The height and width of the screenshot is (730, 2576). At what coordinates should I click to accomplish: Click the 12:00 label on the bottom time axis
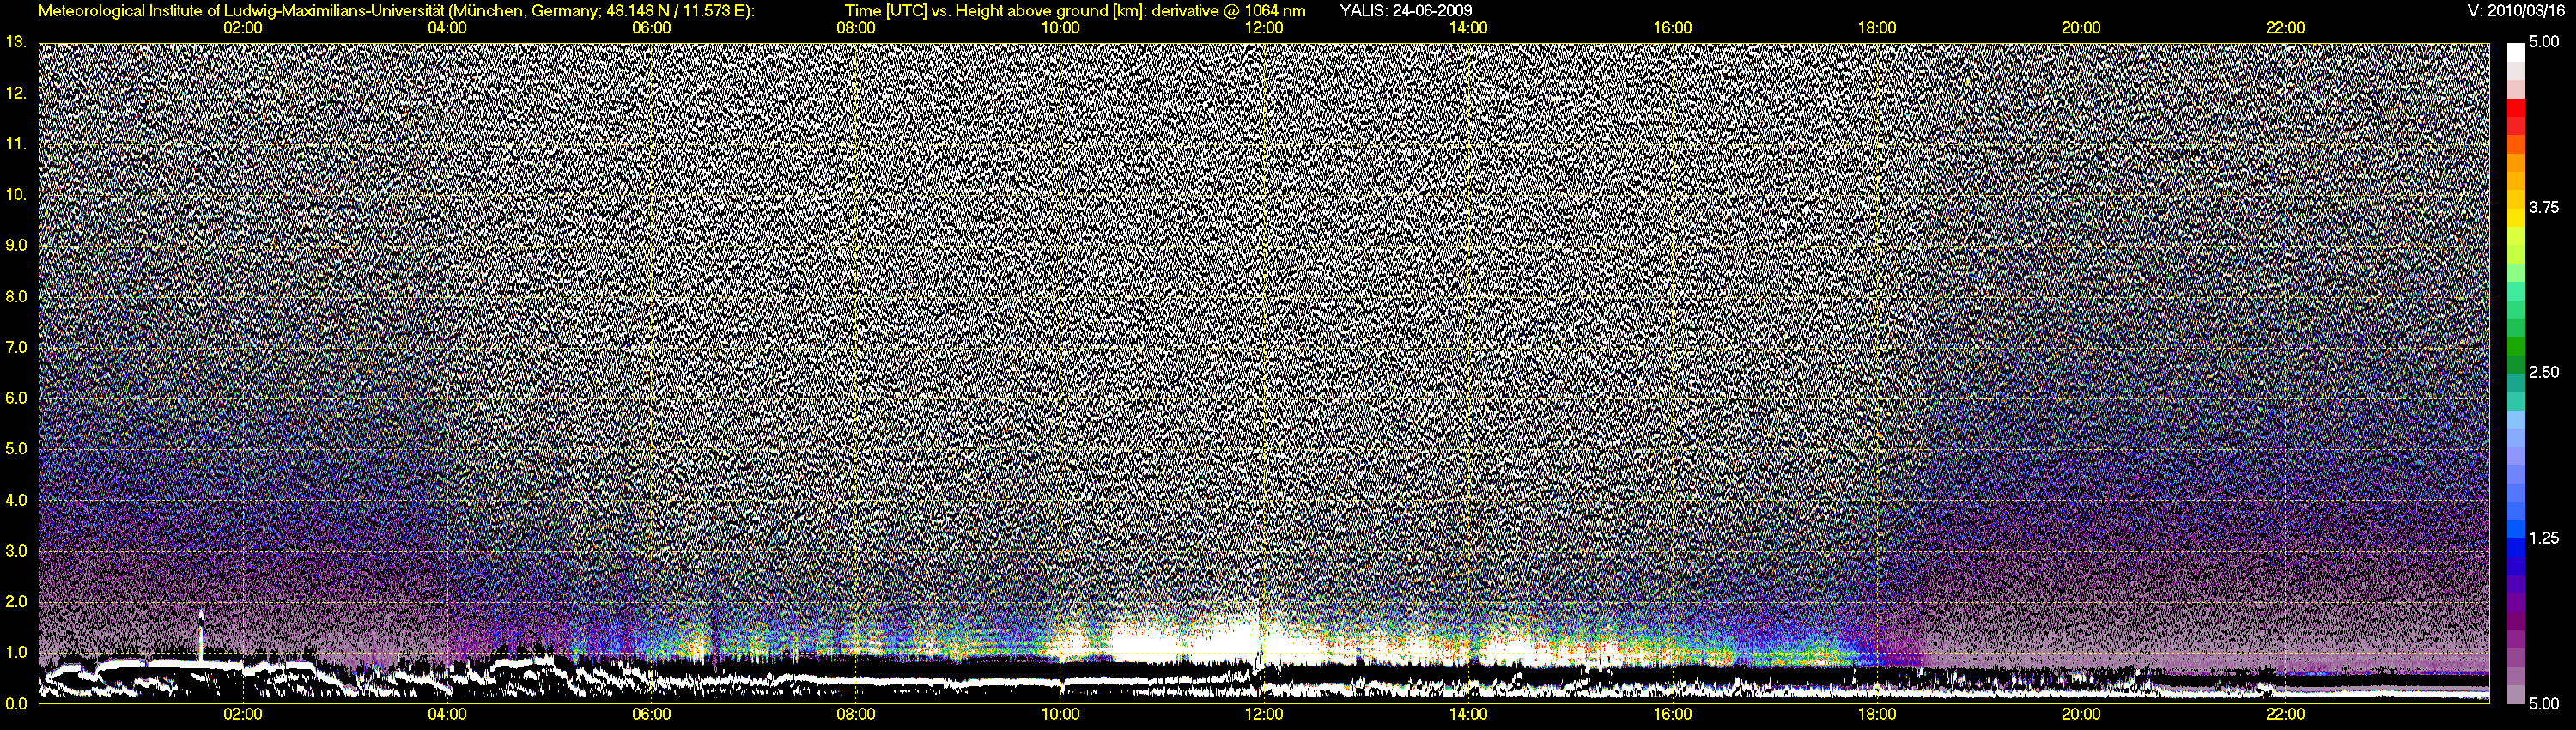coord(1264,714)
